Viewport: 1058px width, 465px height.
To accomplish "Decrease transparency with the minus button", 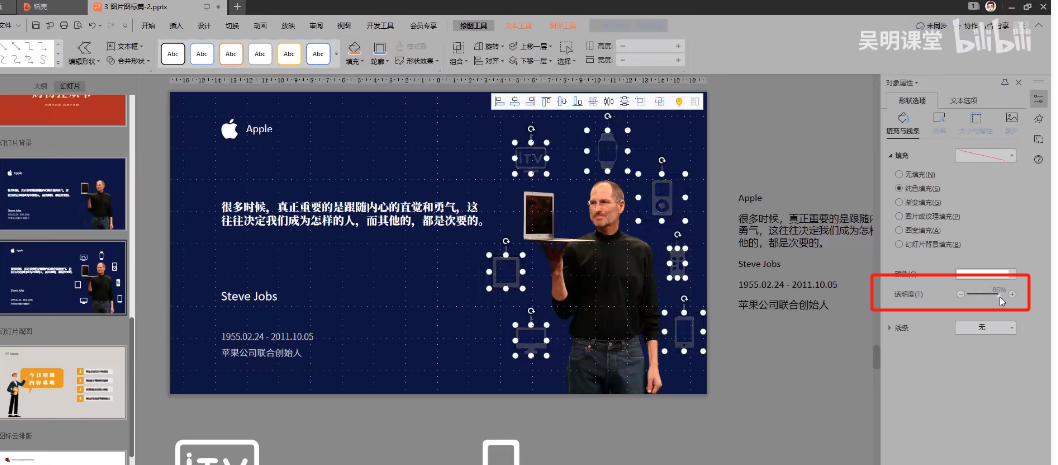I will tap(960, 294).
